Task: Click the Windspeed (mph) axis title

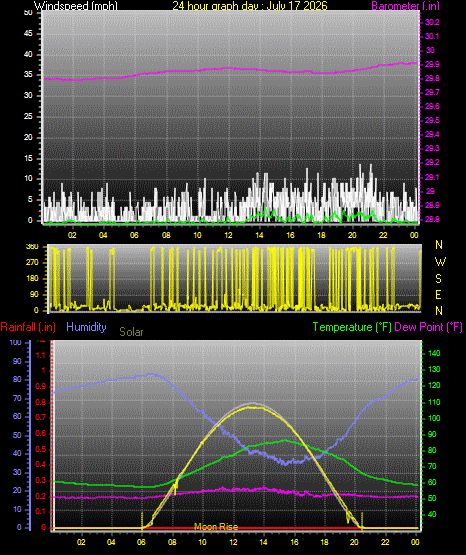Action: click(76, 6)
